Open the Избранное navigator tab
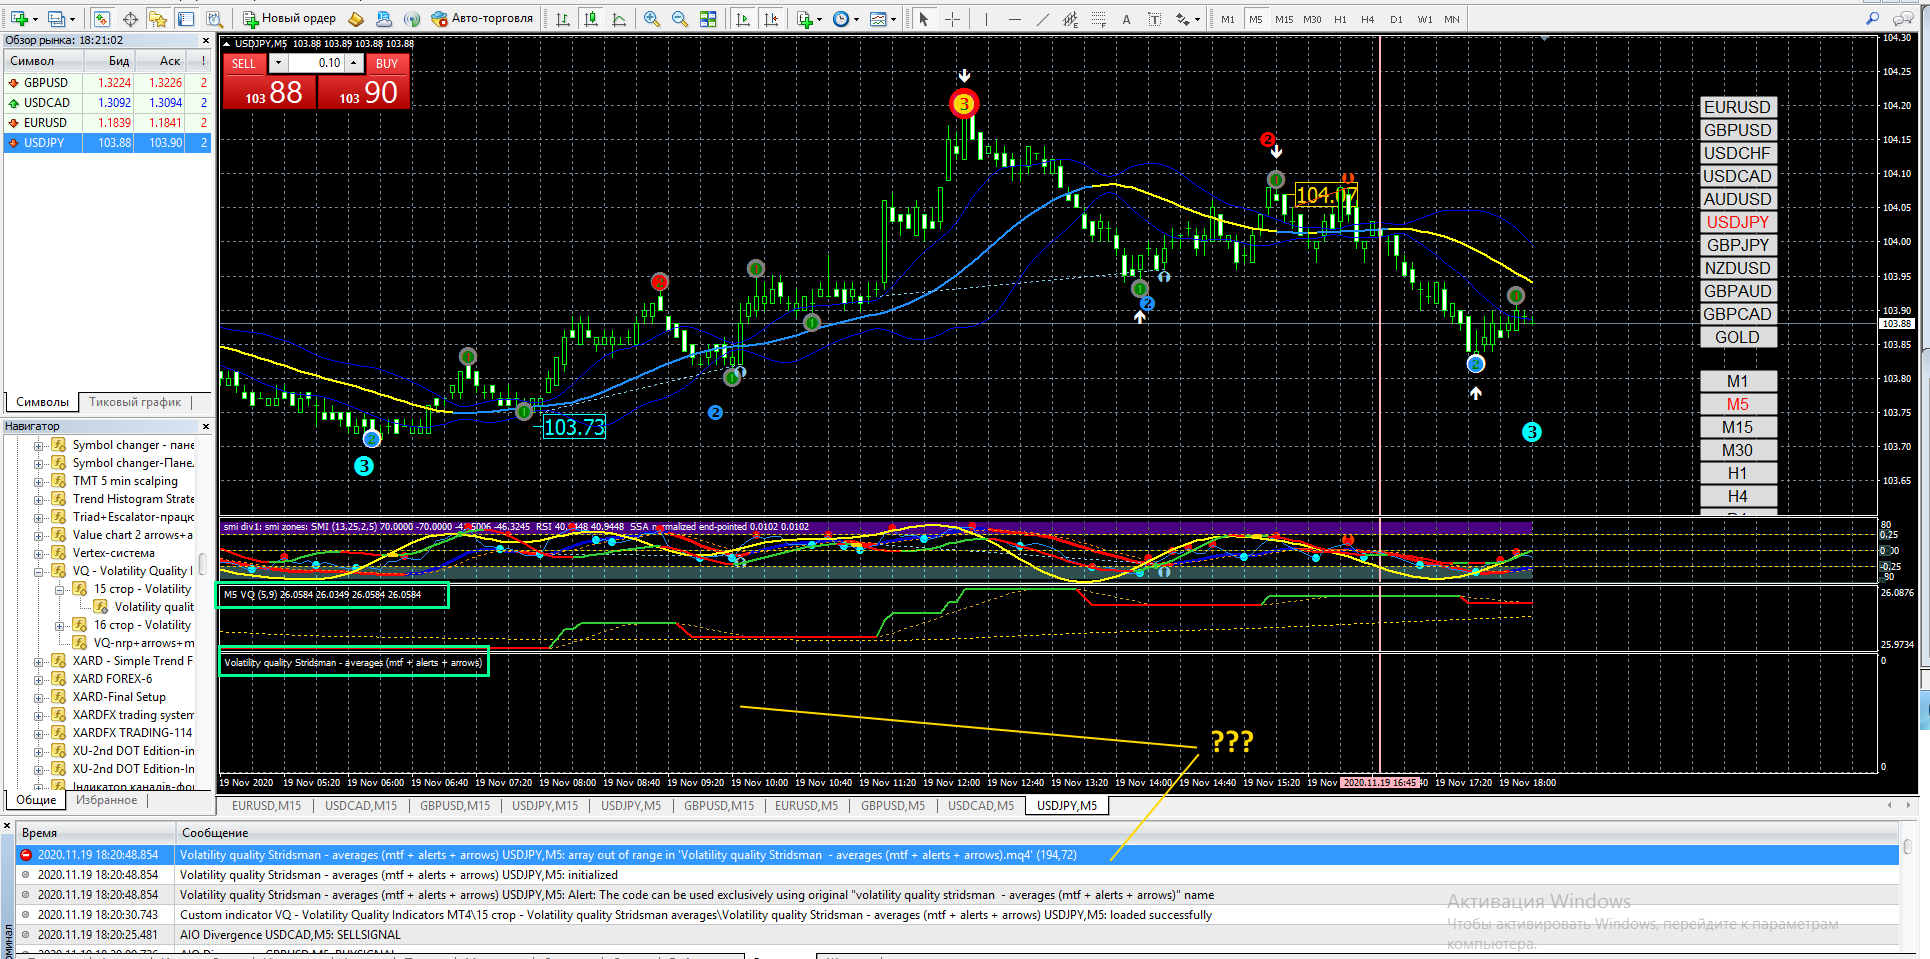The image size is (1930, 959). click(107, 800)
